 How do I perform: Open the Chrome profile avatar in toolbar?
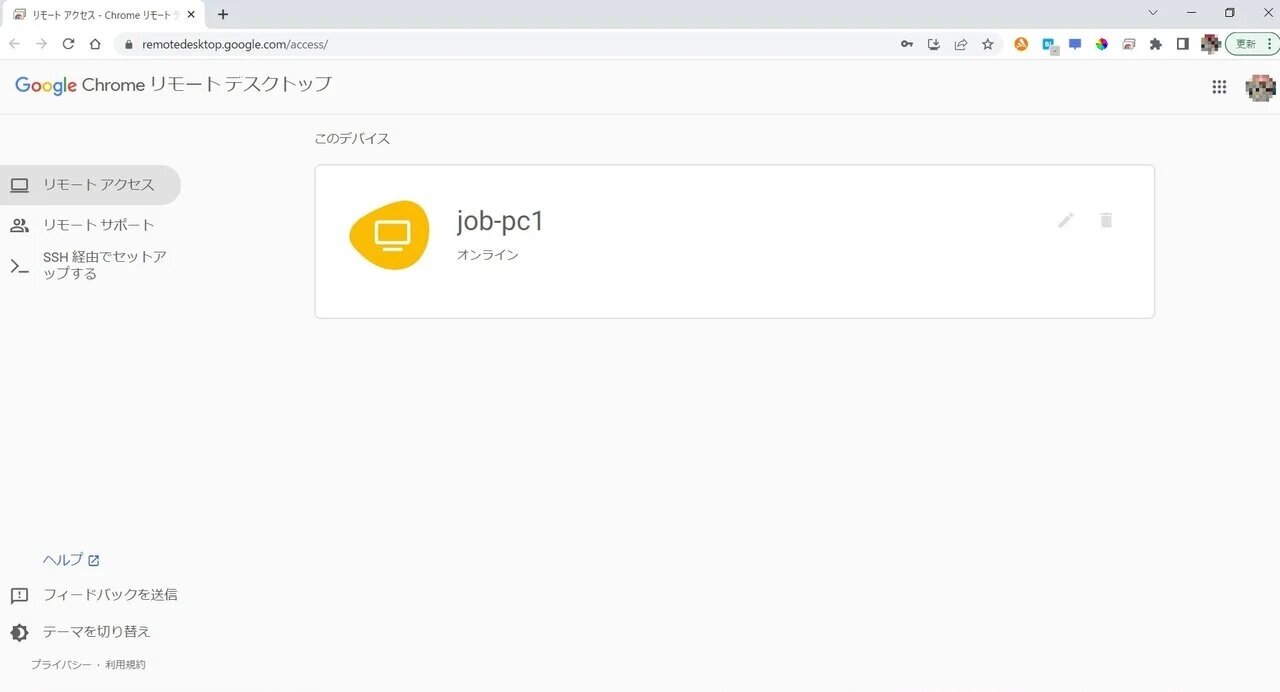tap(1211, 44)
